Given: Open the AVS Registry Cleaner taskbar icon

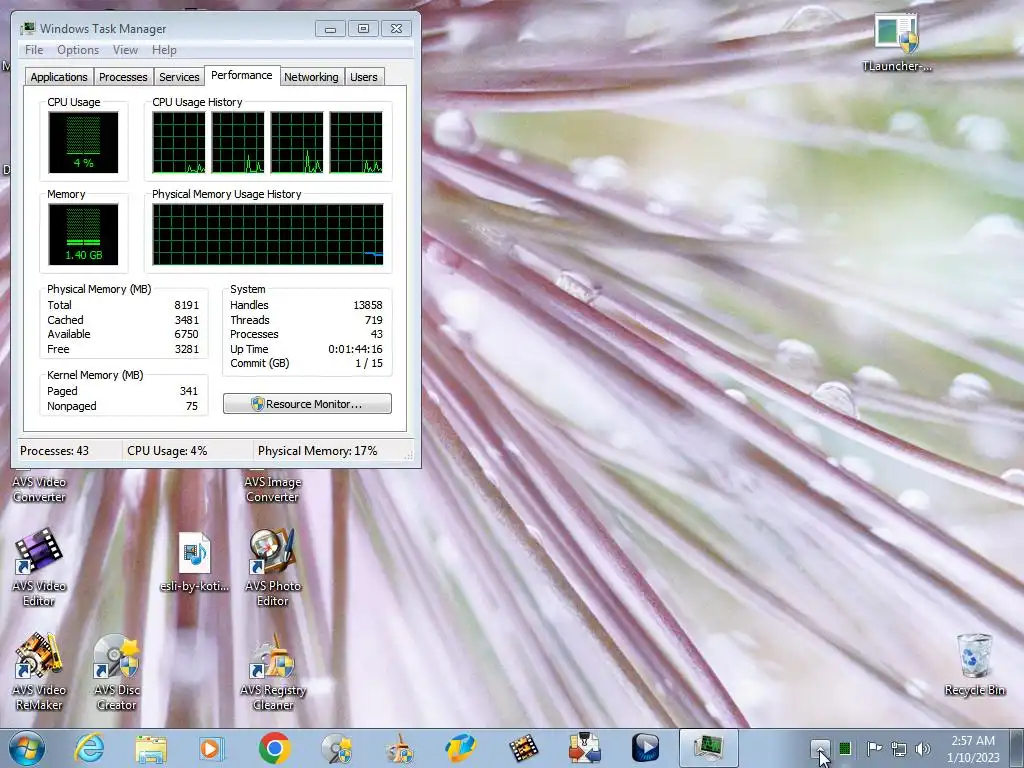Looking at the screenshot, I should pyautogui.click(x=399, y=748).
